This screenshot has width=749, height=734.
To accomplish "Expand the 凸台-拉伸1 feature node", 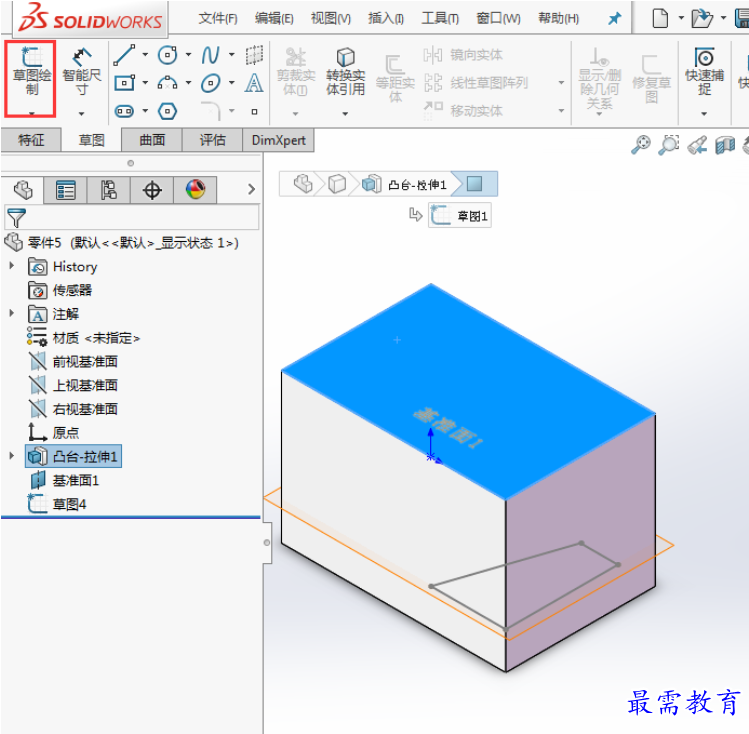I will 12,456.
